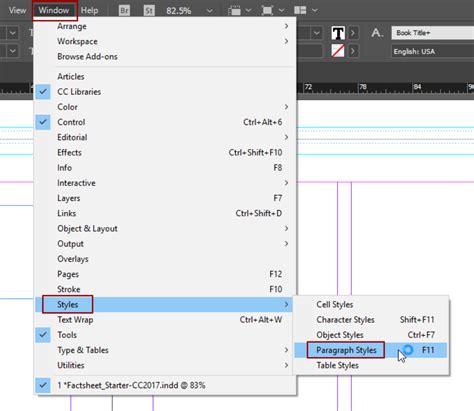
Task: Click the screen mode icon
Action: click(x=267, y=11)
